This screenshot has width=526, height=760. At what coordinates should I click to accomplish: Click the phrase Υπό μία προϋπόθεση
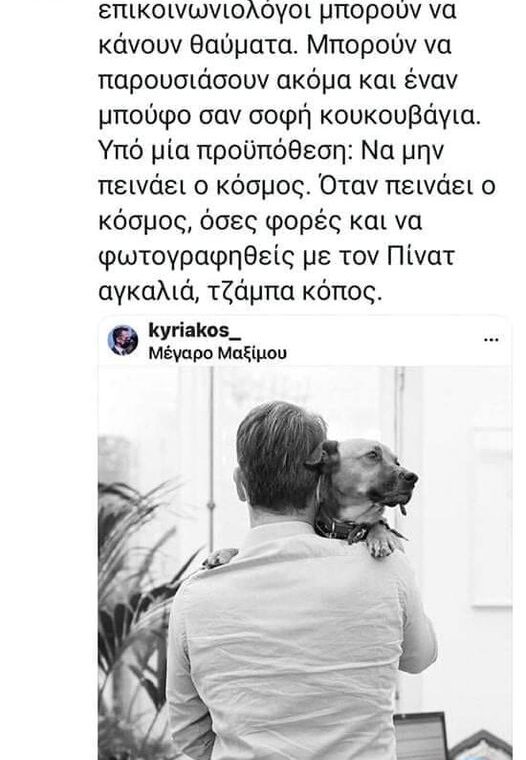tap(226, 152)
